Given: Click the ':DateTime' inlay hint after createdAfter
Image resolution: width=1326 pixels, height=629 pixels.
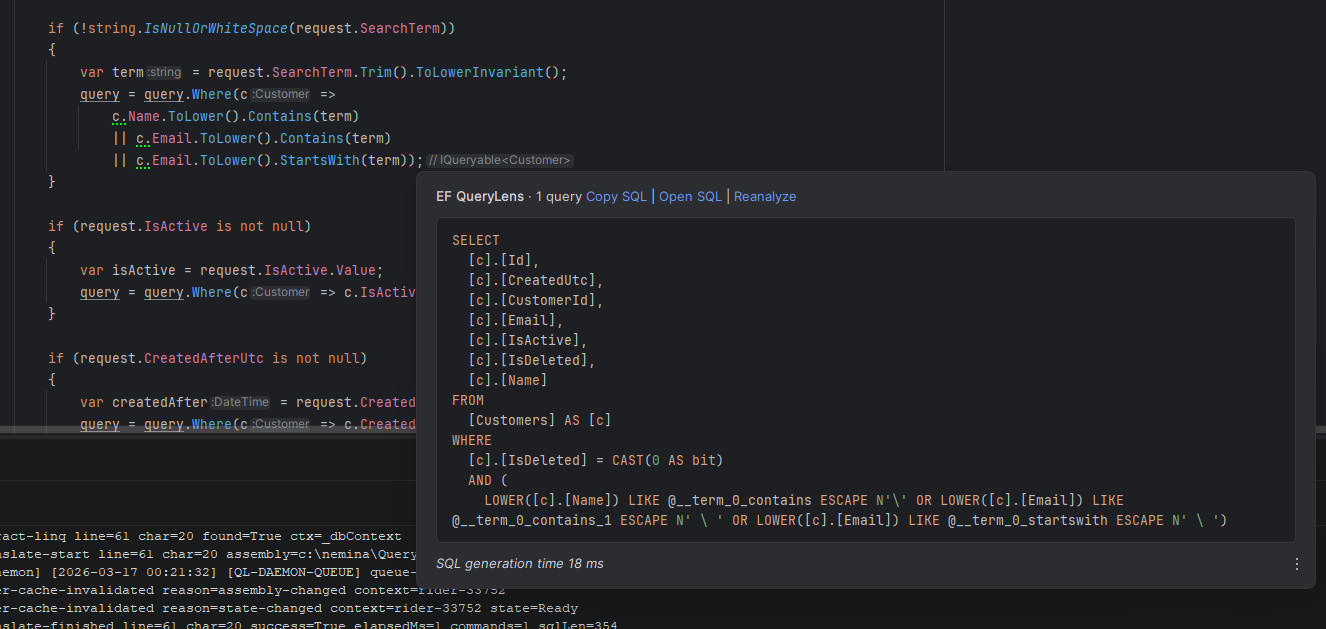Looking at the screenshot, I should pos(241,403).
